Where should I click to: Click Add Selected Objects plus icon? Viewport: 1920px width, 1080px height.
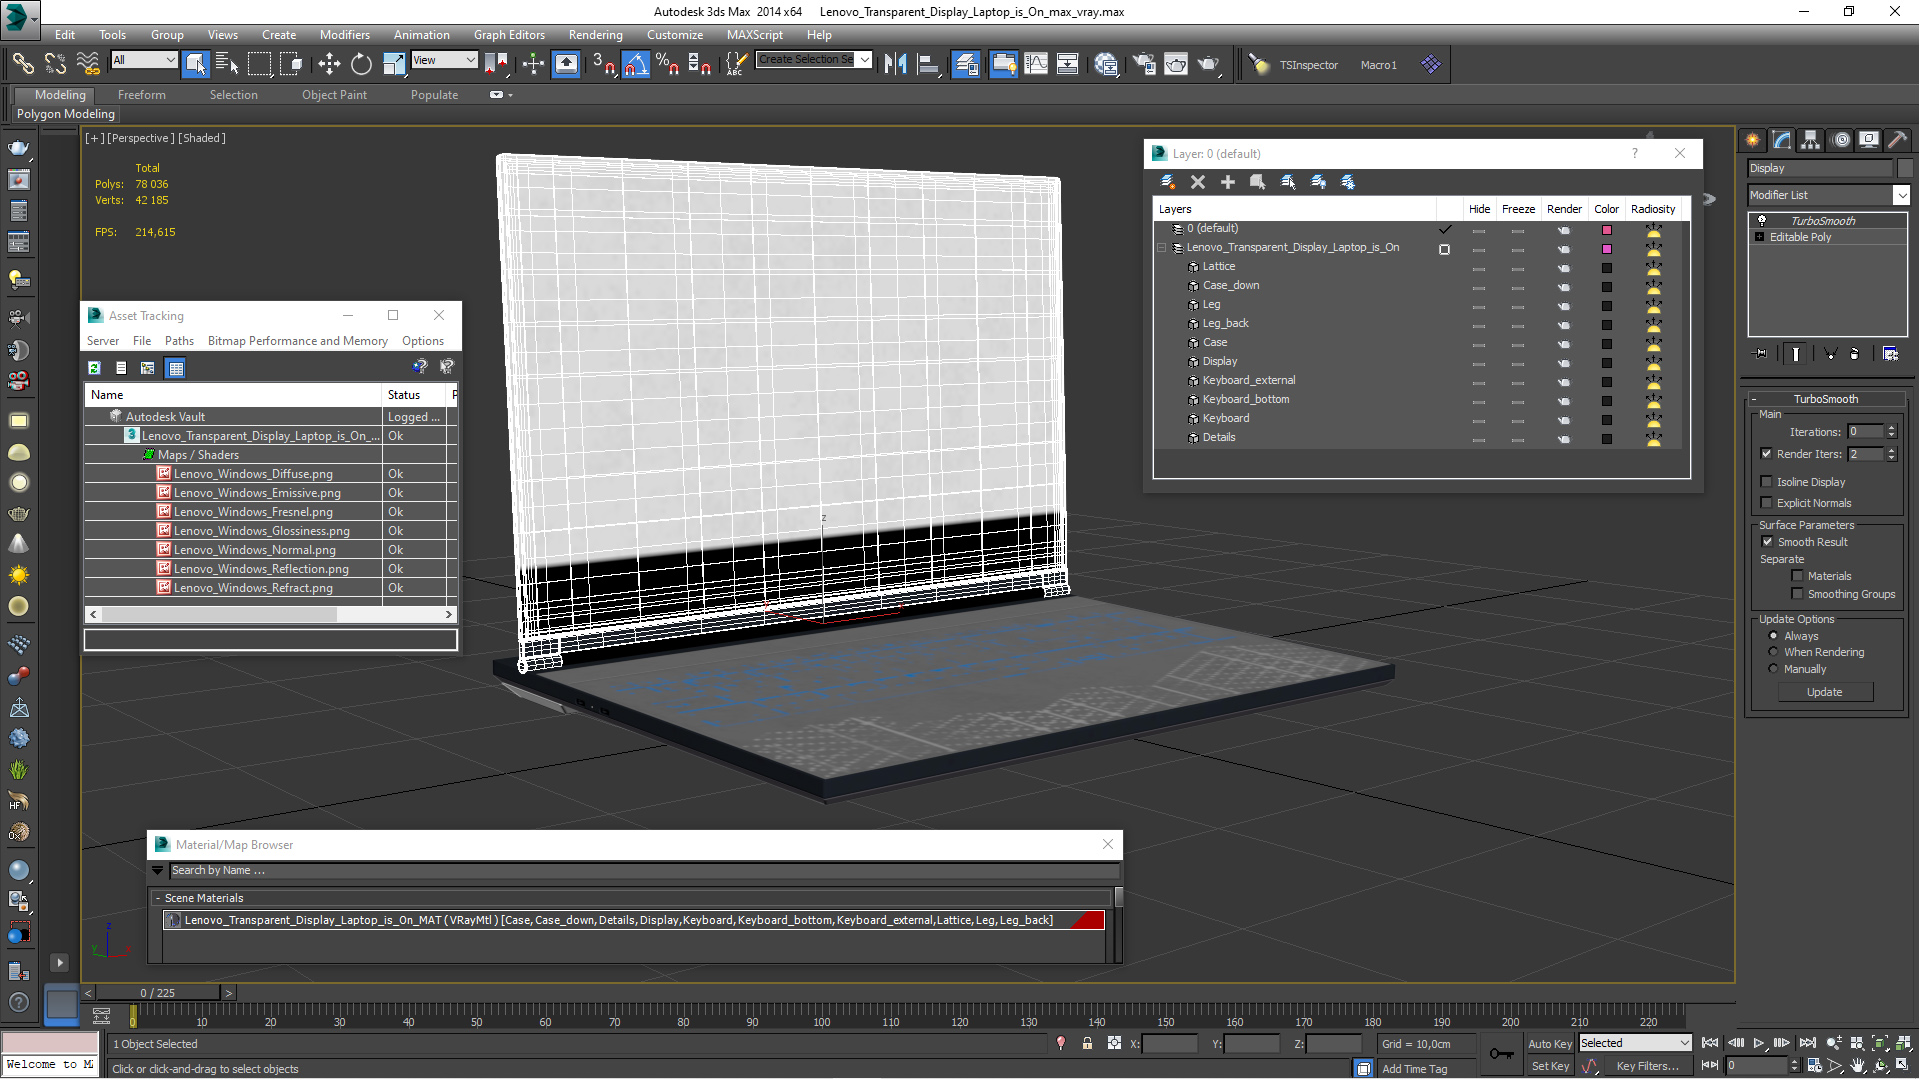click(x=1228, y=182)
